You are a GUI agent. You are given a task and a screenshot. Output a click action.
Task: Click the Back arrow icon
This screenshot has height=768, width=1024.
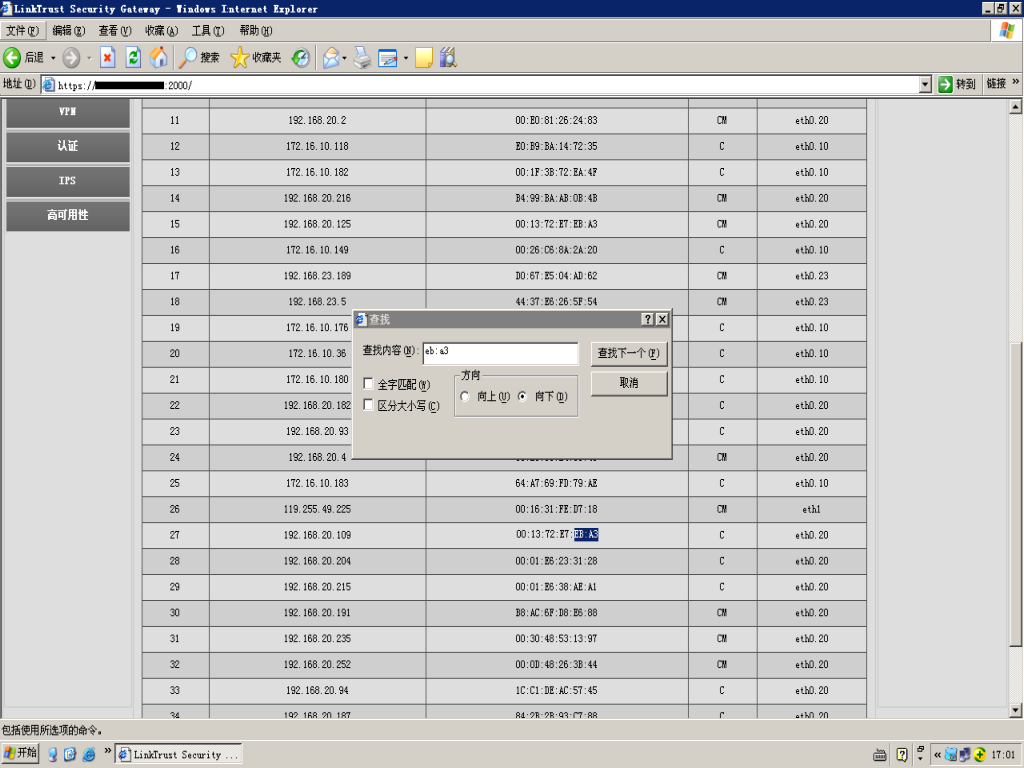pos(12,57)
